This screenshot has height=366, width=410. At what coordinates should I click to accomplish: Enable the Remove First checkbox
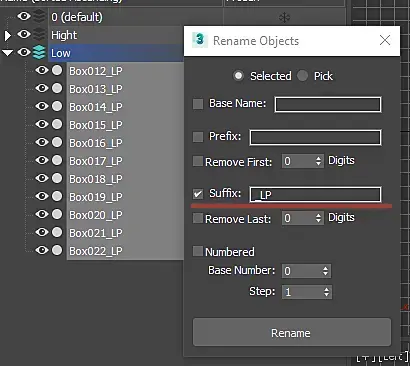(x=198, y=161)
